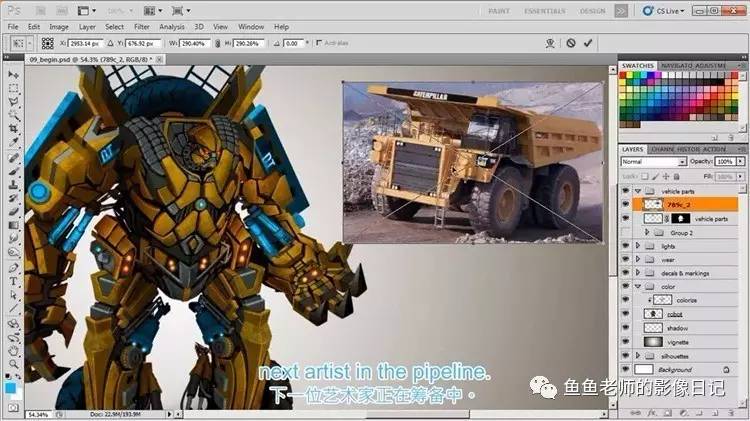
Task: Toggle relative positioning triangle icon
Action: click(110, 43)
